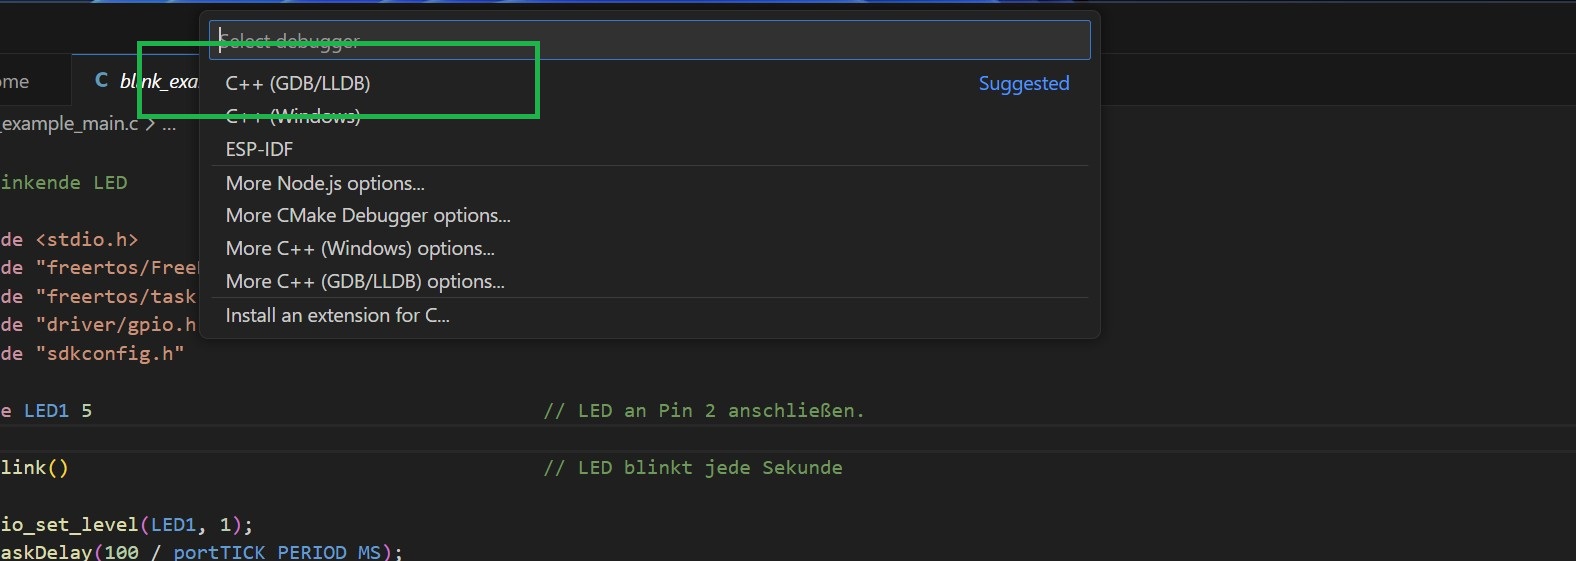This screenshot has width=1576, height=561.
Task: Place cursor on the stdio.h include
Action: [87, 239]
